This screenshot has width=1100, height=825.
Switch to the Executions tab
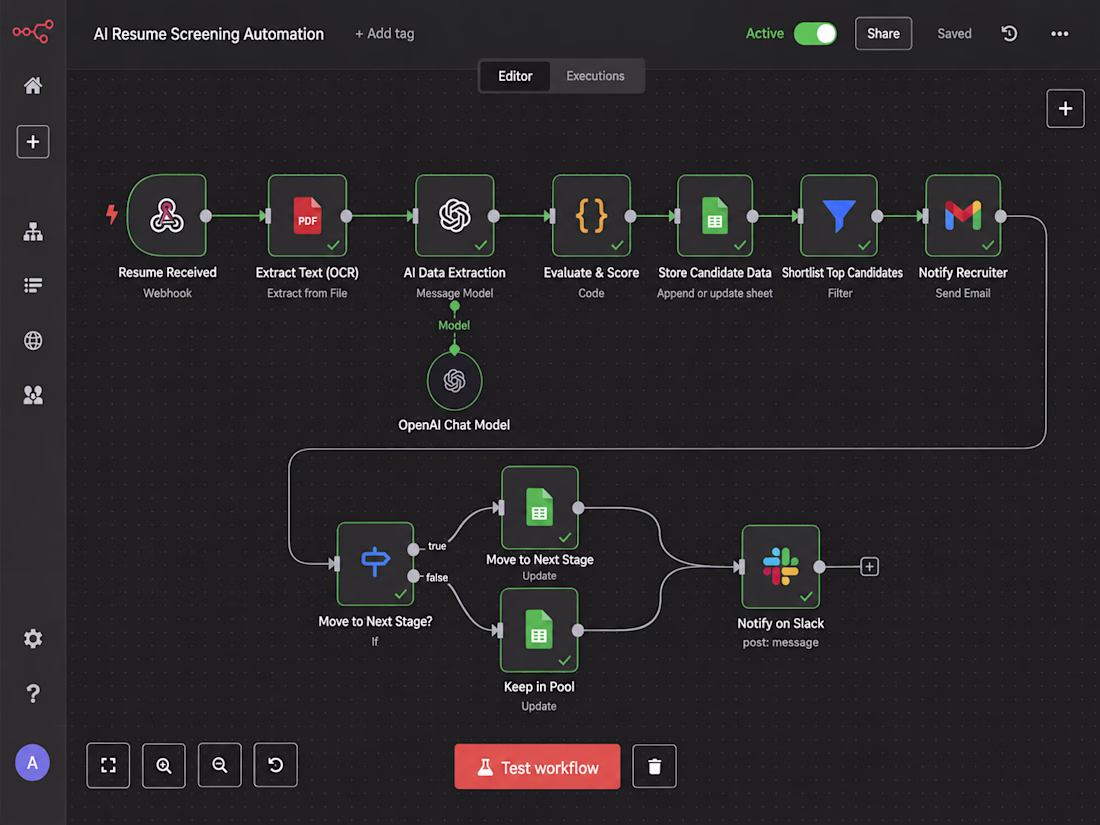596,76
